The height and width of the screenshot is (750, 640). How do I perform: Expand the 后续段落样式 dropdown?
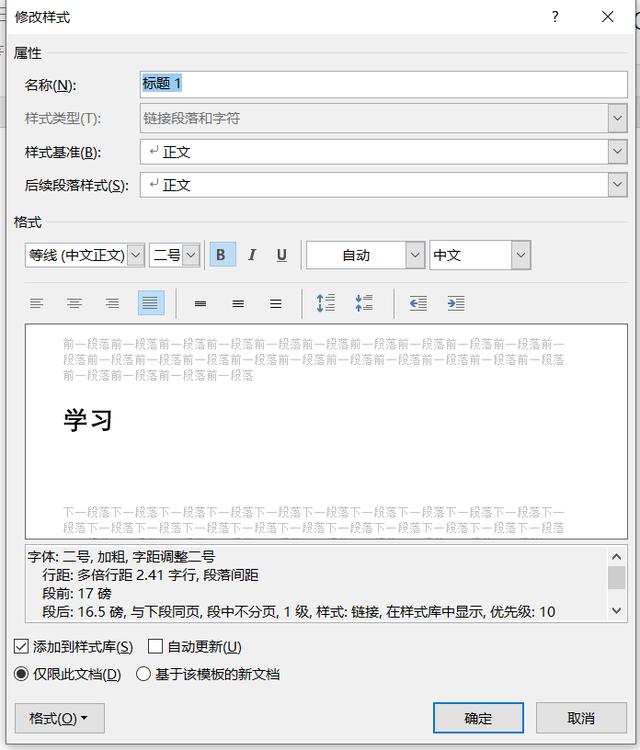coord(617,185)
